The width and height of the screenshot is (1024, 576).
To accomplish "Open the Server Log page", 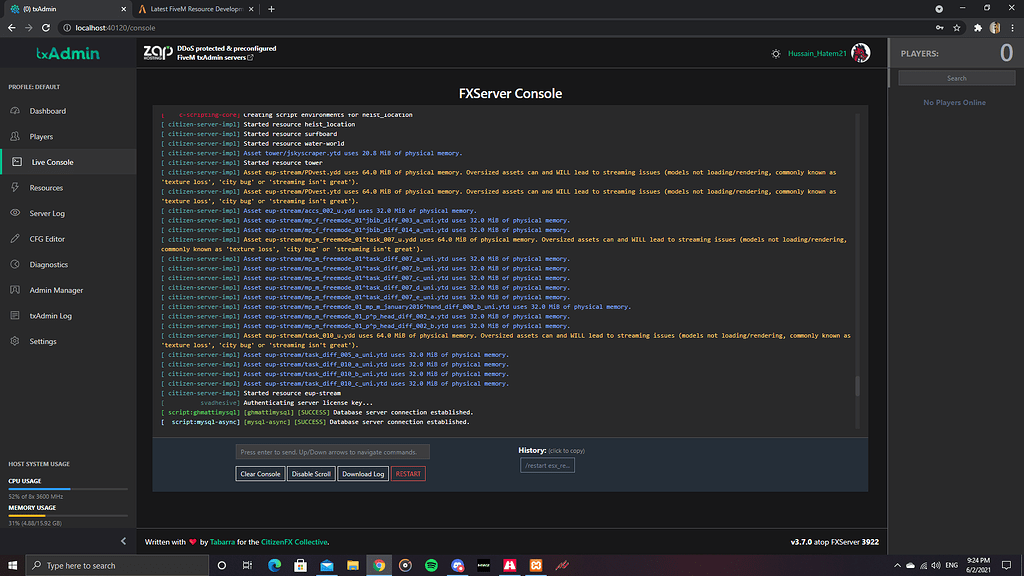I will (47, 213).
